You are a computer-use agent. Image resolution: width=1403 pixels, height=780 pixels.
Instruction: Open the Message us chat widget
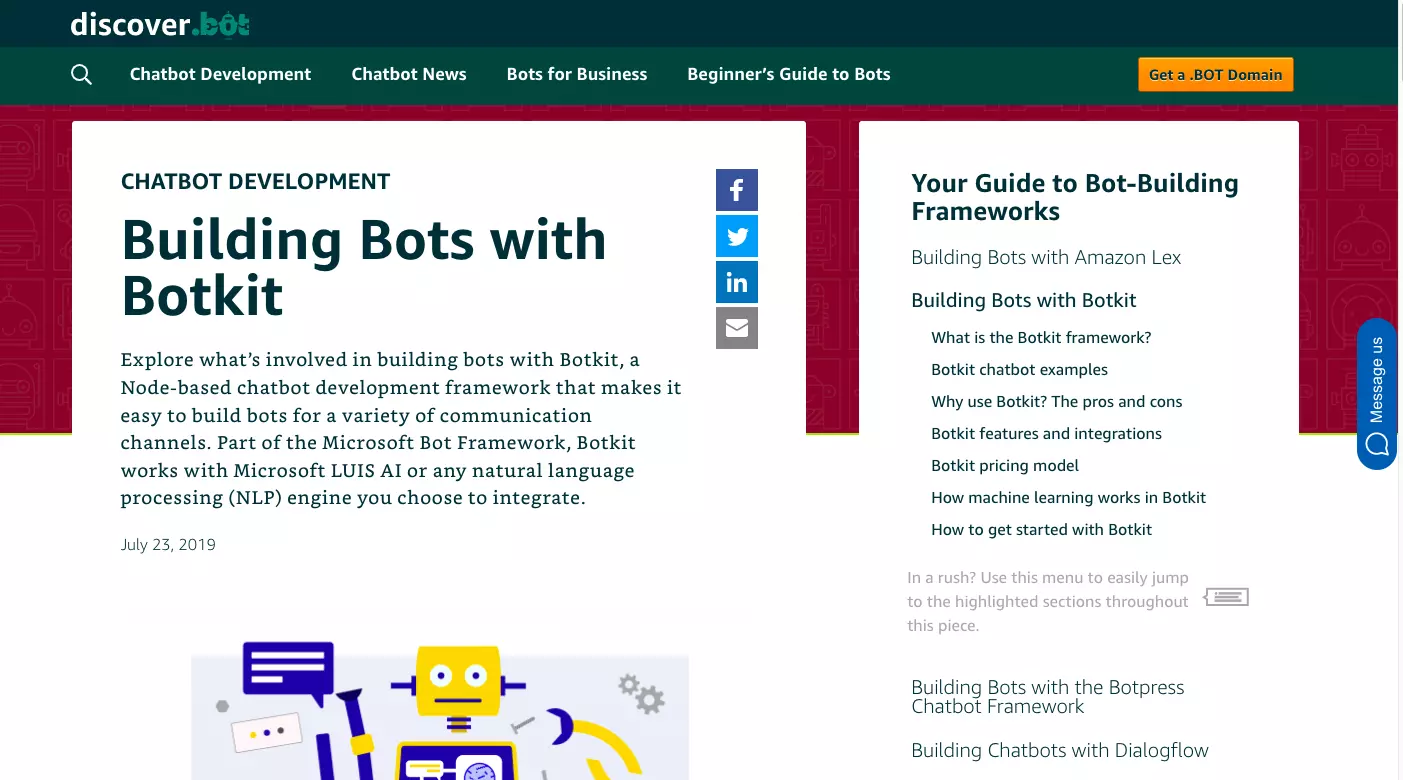(x=1377, y=394)
